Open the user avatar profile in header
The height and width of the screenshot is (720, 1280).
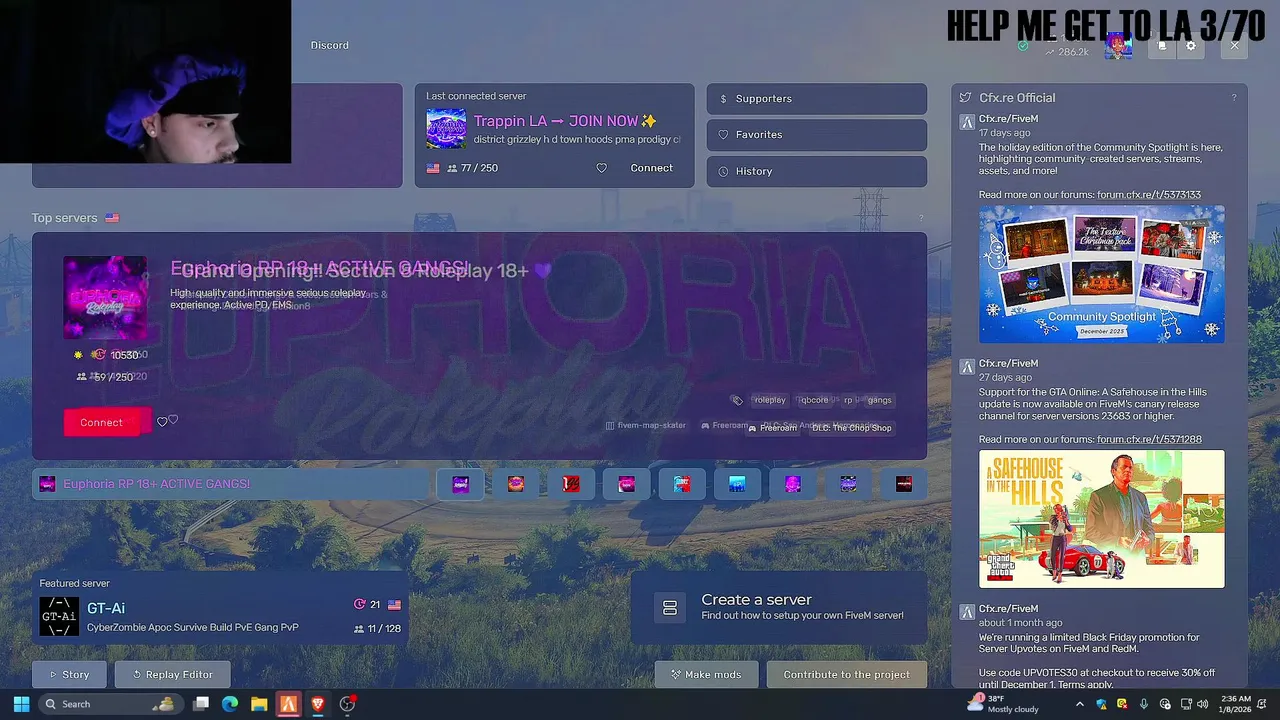1118,46
